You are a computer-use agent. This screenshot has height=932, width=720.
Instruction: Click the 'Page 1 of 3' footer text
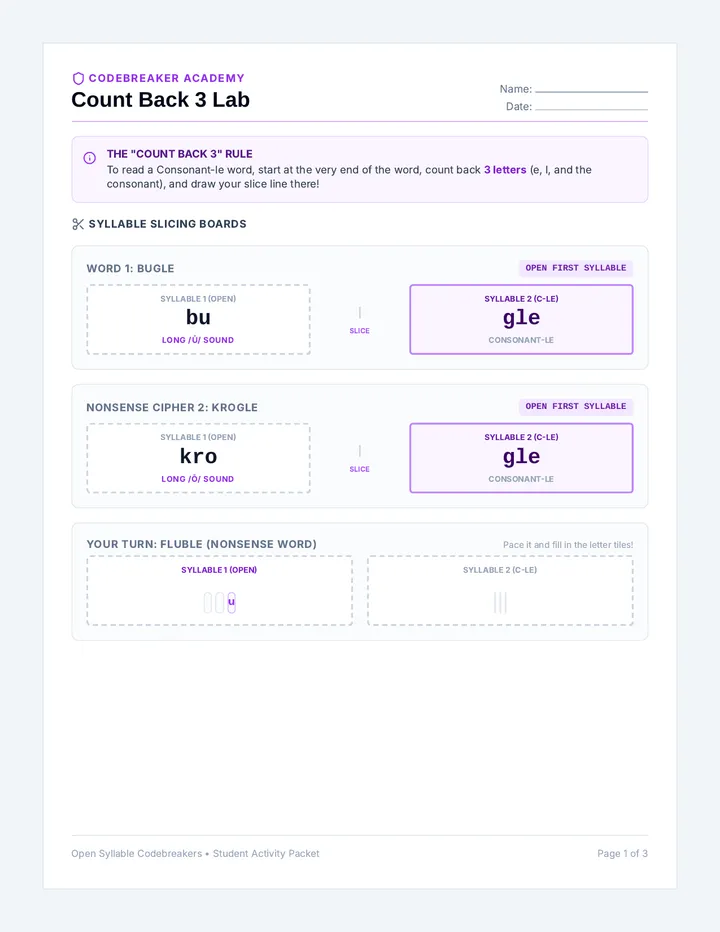(622, 854)
